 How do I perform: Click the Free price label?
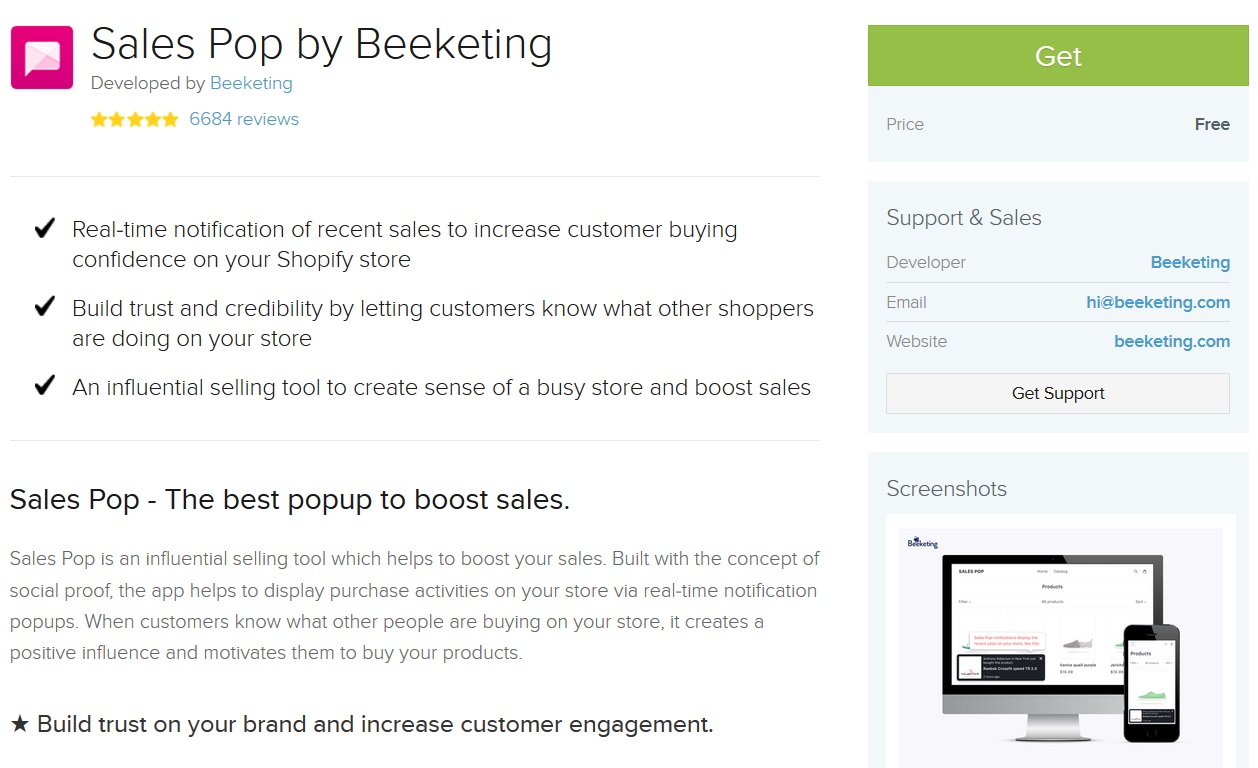click(x=1212, y=124)
